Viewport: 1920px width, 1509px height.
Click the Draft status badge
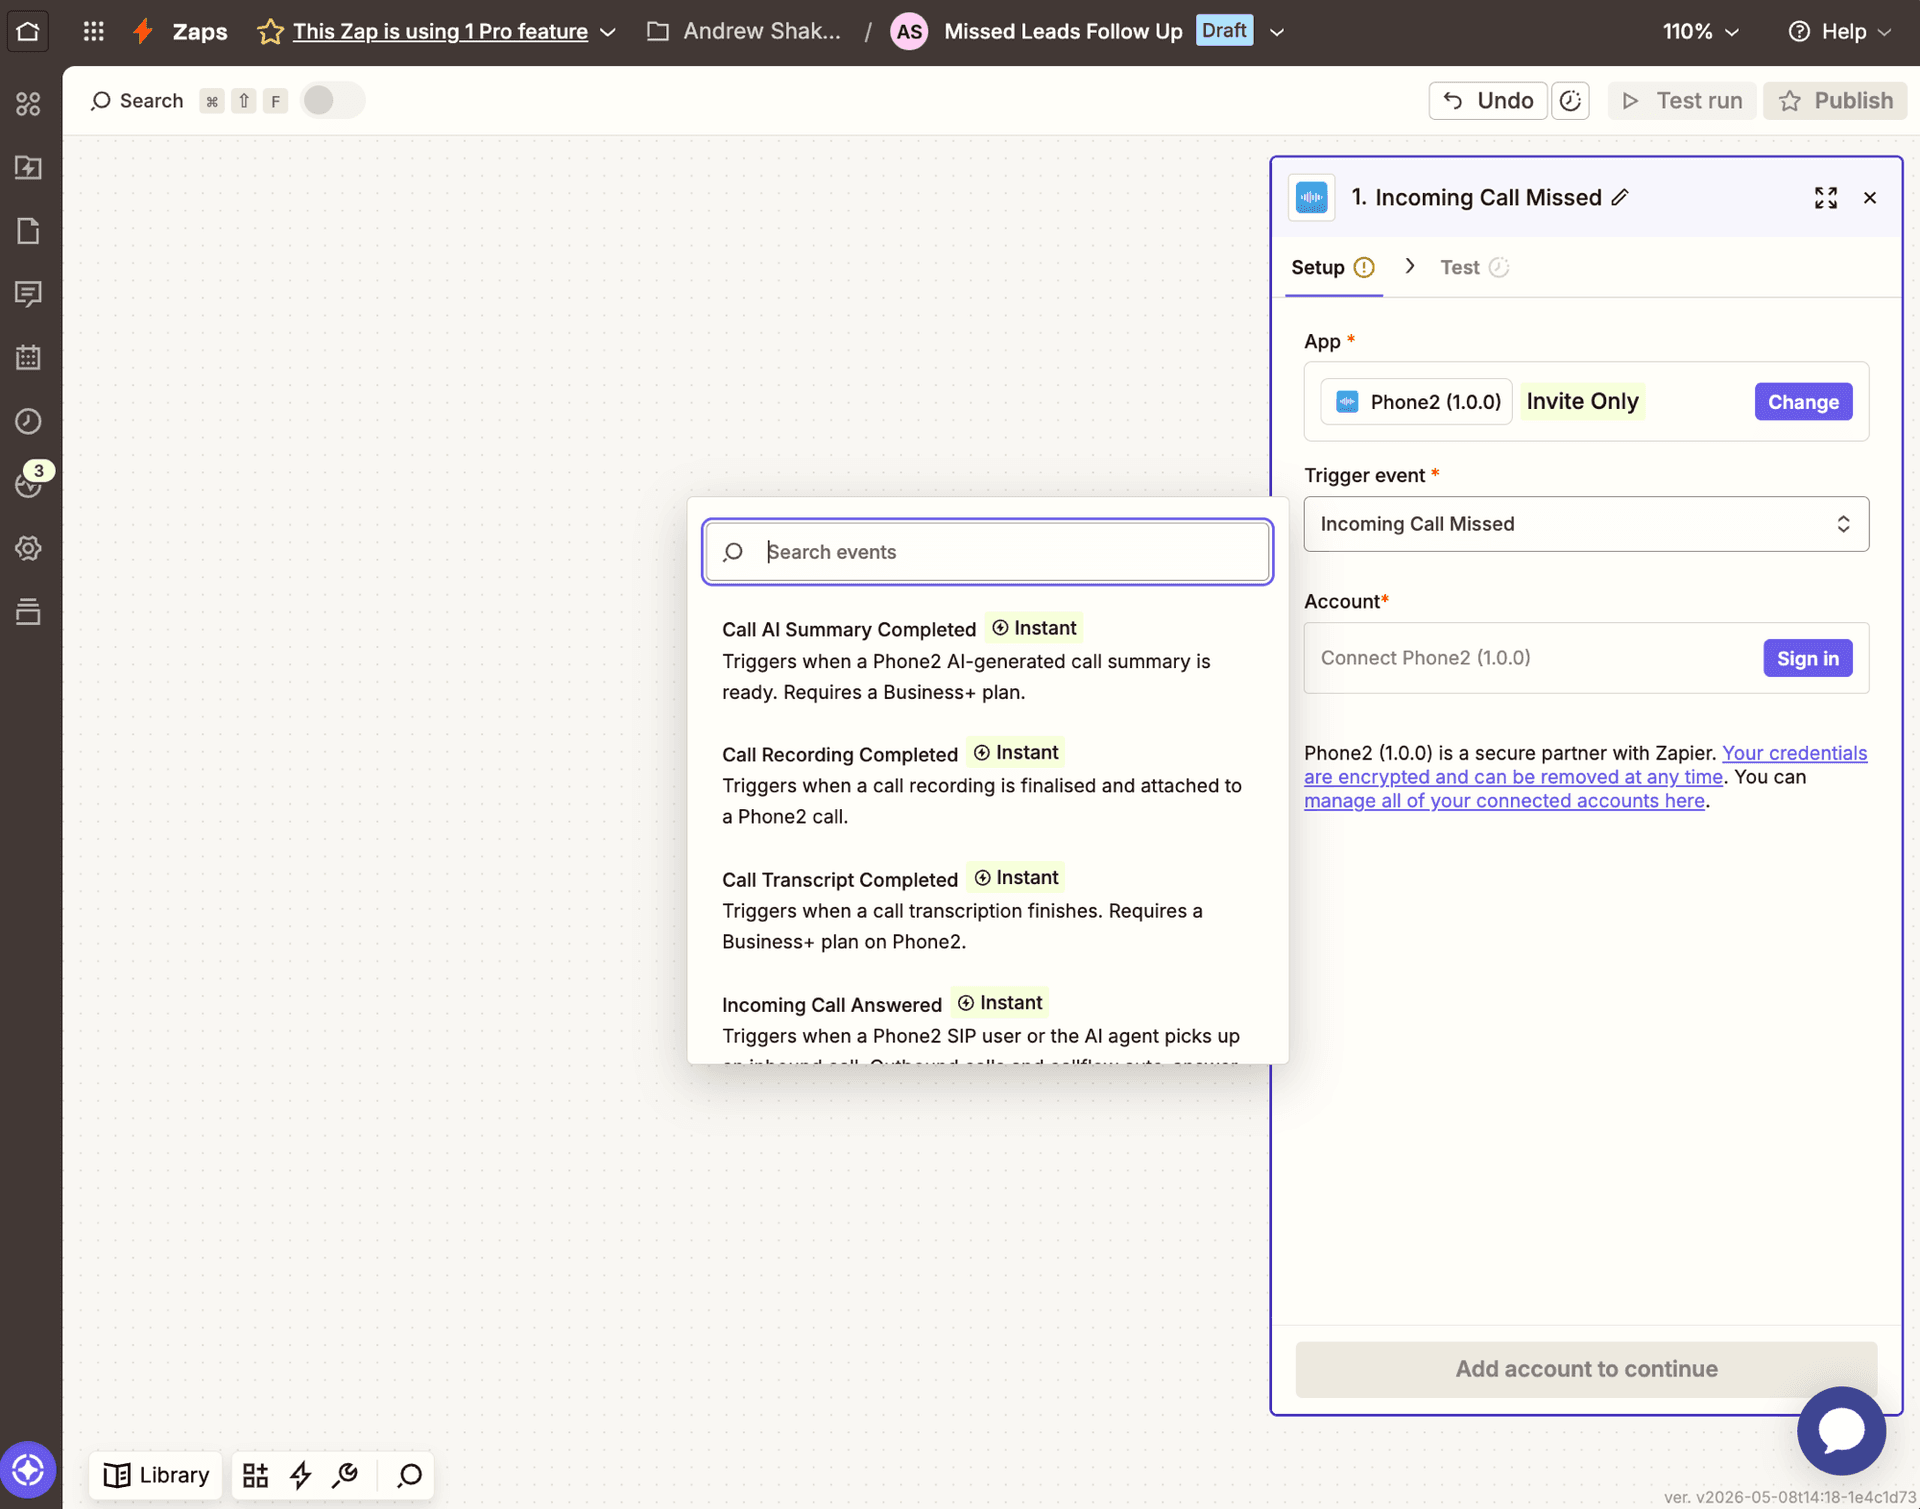(1224, 30)
